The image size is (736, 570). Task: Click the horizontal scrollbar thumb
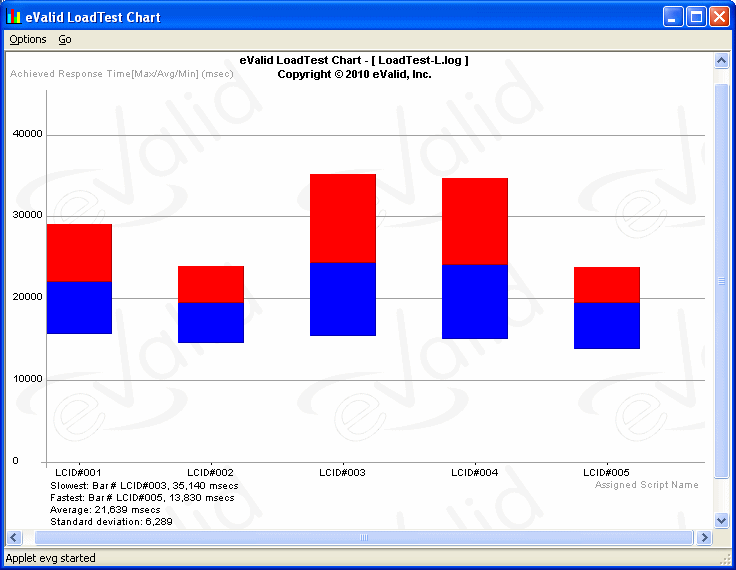[x=364, y=538]
